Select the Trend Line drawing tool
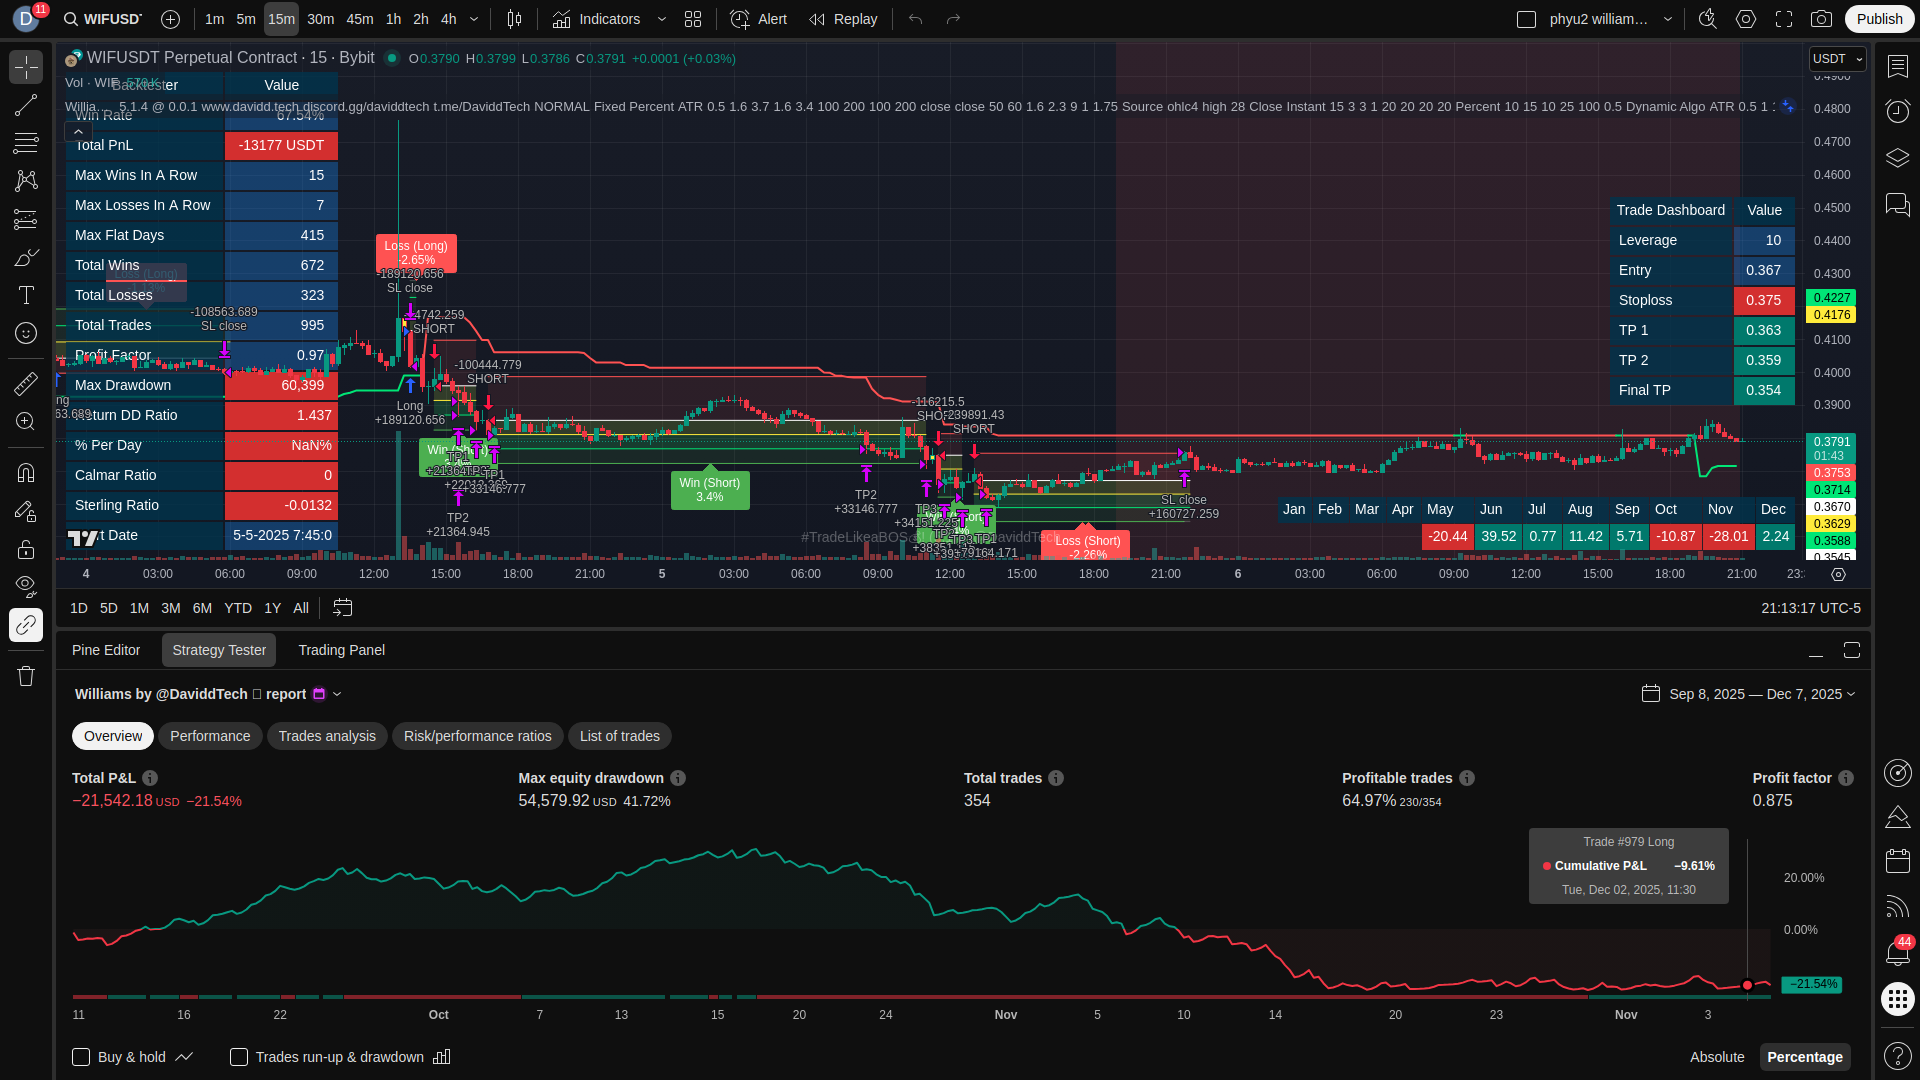 pos(26,105)
